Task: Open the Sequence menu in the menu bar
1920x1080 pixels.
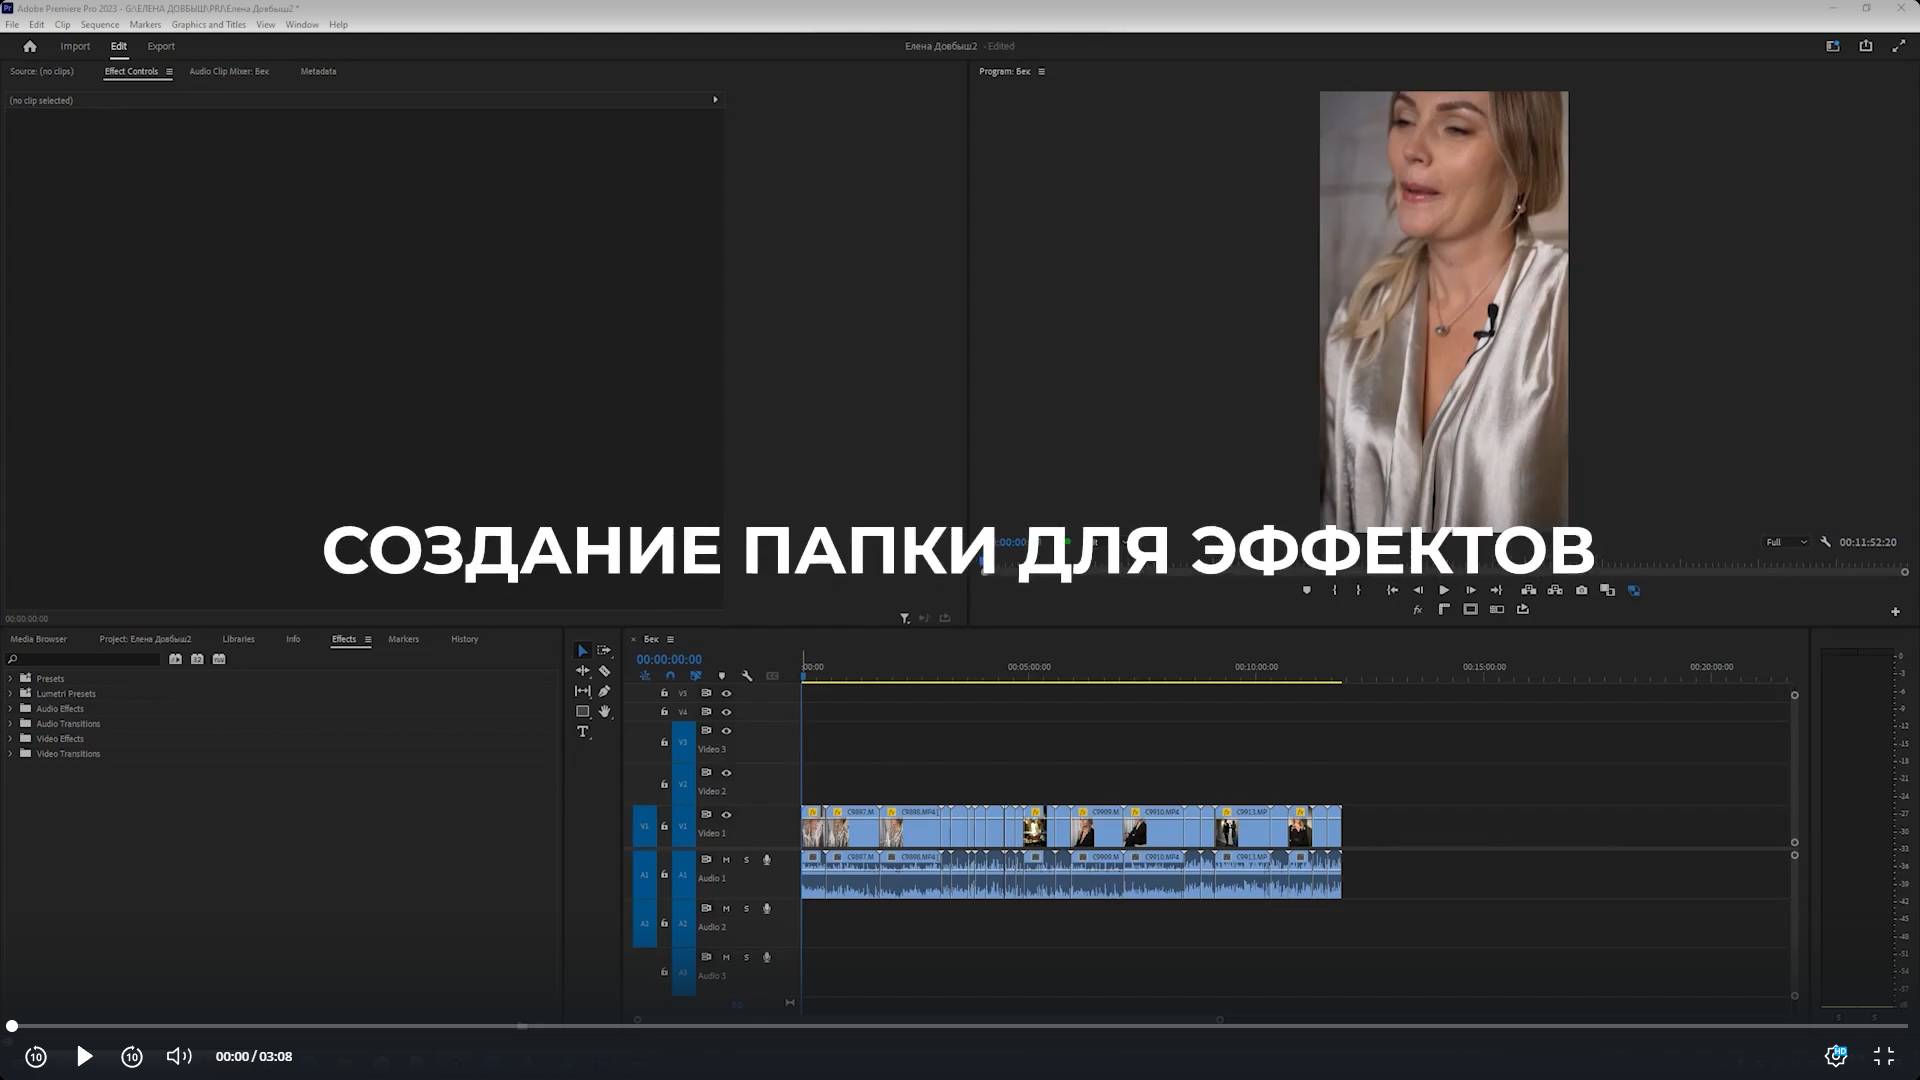Action: (x=99, y=24)
